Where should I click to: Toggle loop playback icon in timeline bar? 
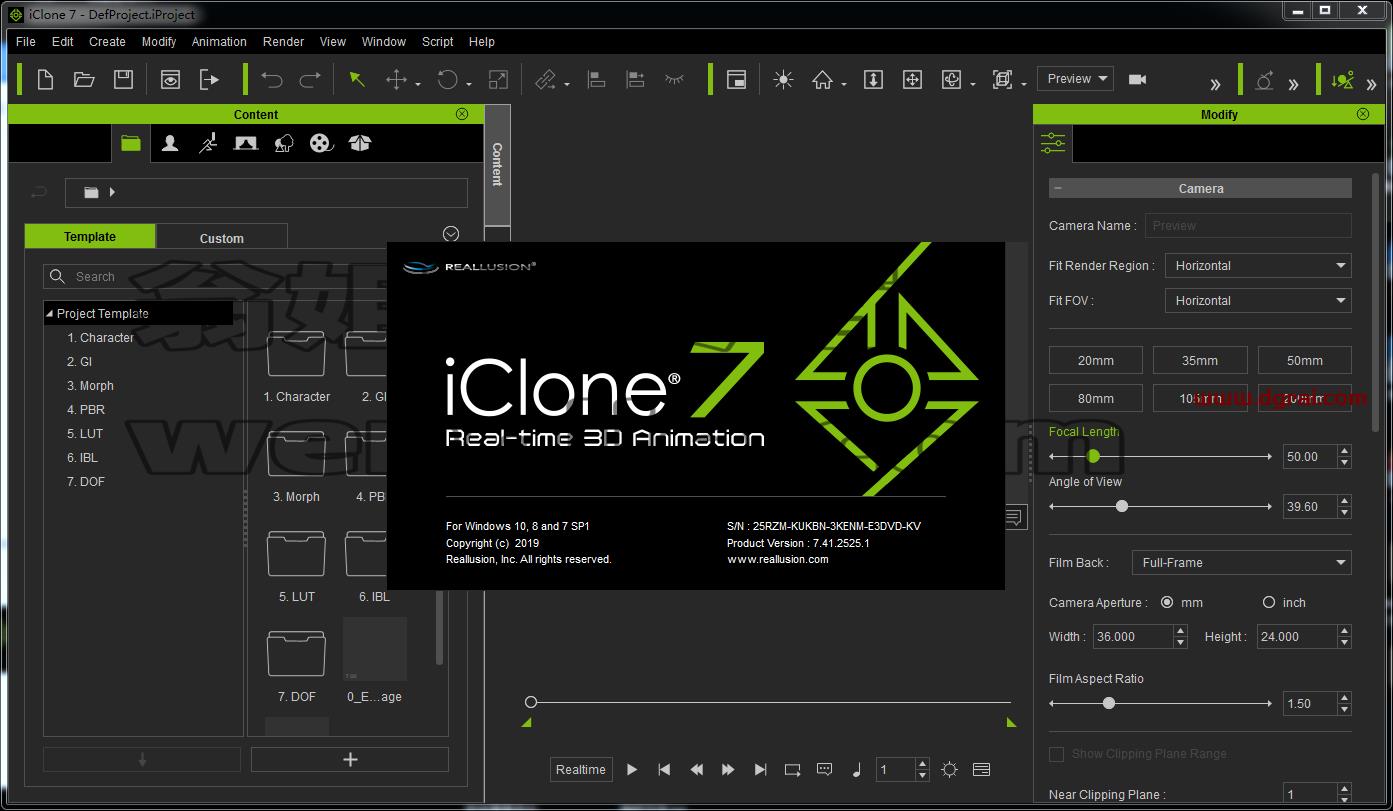(793, 770)
